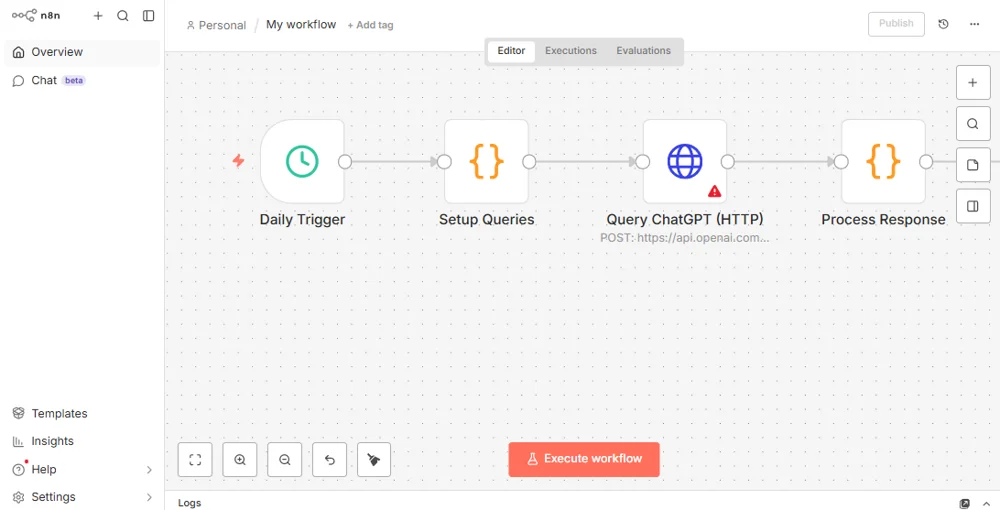
Task: Expand the Settings submenu chevron
Action: [149, 497]
